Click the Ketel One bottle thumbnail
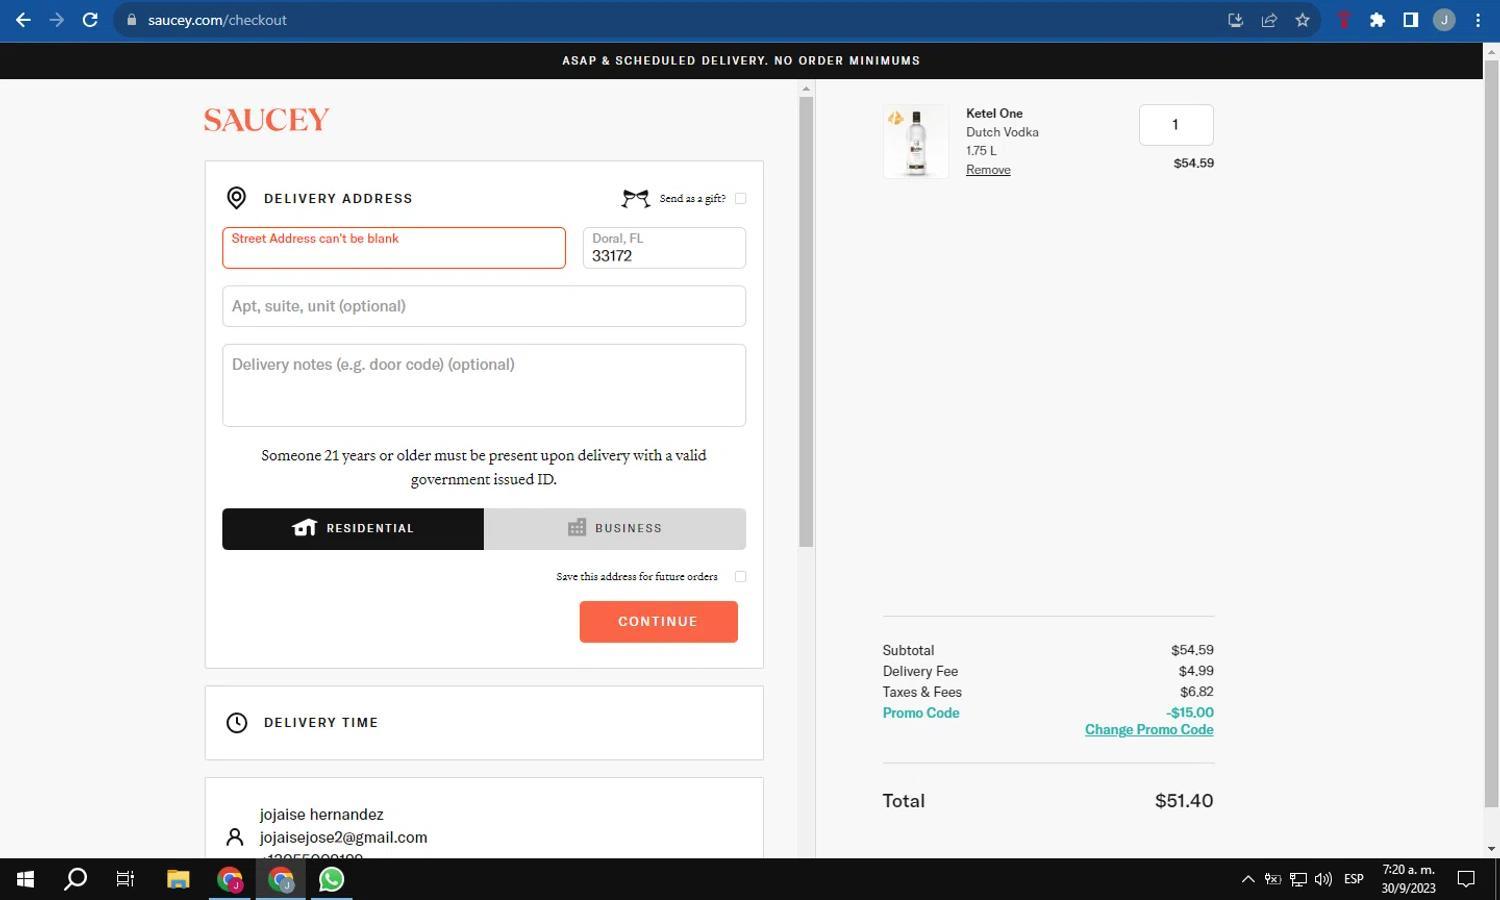Image resolution: width=1500 pixels, height=900 pixels. coord(916,142)
